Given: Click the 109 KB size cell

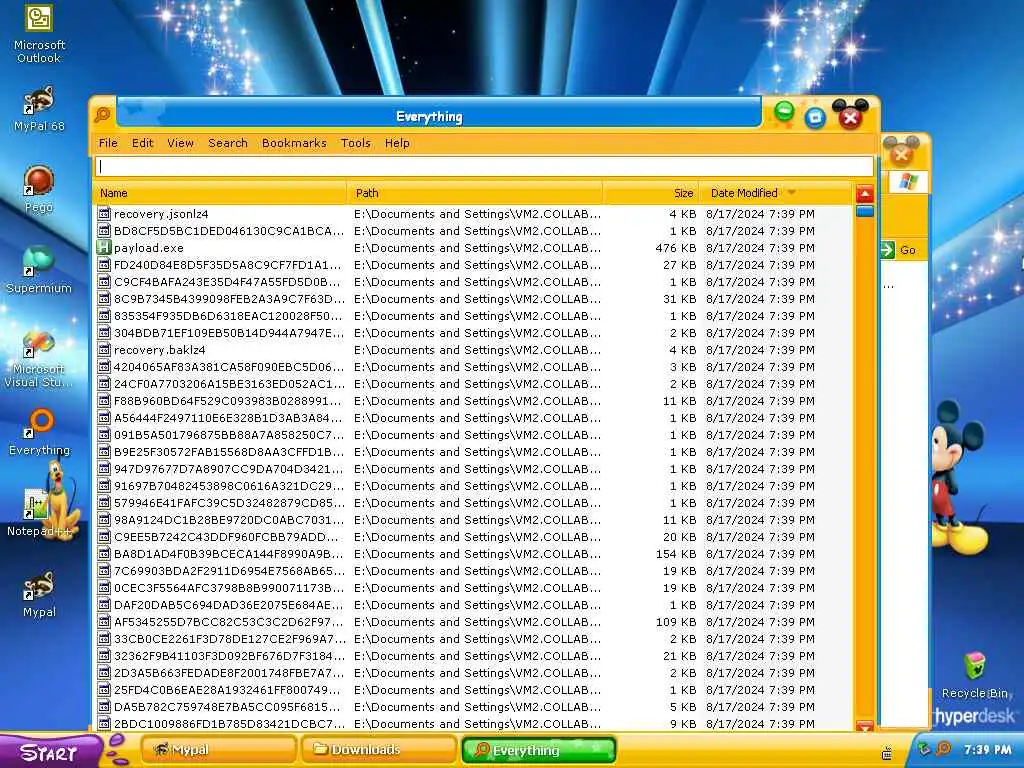Looking at the screenshot, I should [x=675, y=622].
